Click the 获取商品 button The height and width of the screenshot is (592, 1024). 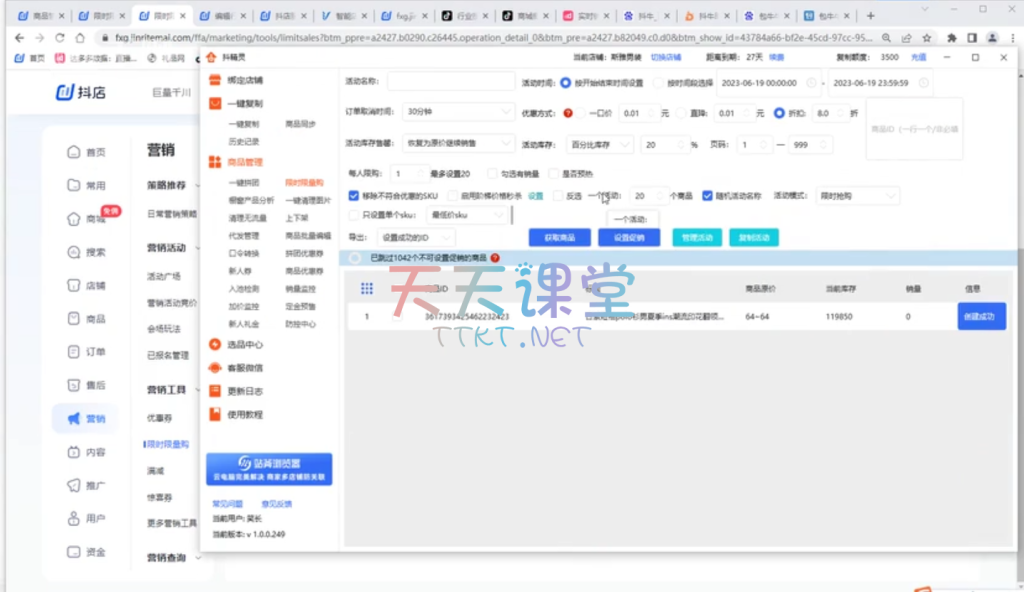point(559,238)
